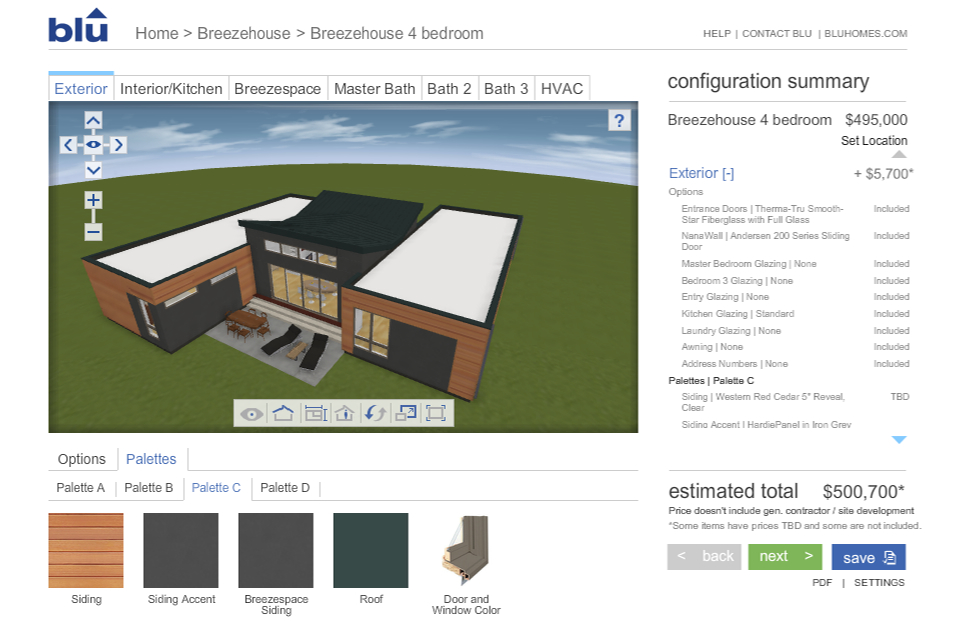Select the Door and Window Color thumbnail
The image size is (955, 644).
coord(465,551)
